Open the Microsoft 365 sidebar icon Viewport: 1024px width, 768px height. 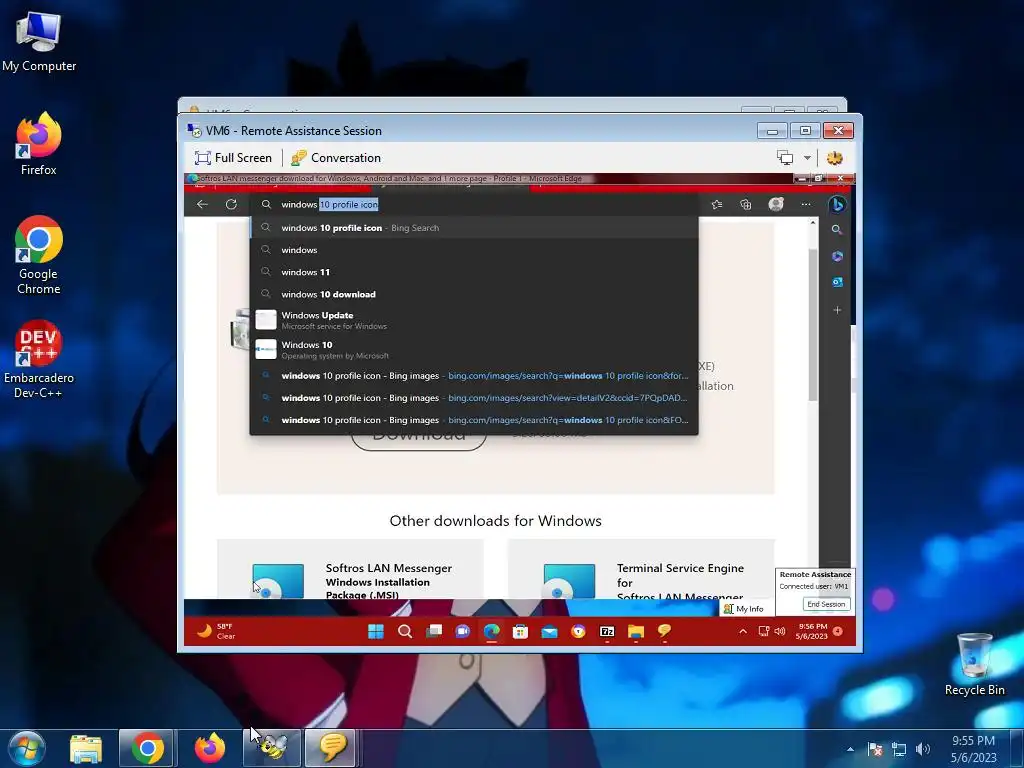(837, 256)
